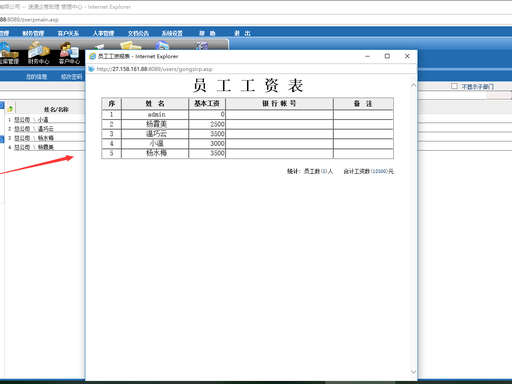Image resolution: width=512 pixels, height=384 pixels.
Task: Click the popup scrollbar up arrow
Action: (x=413, y=85)
